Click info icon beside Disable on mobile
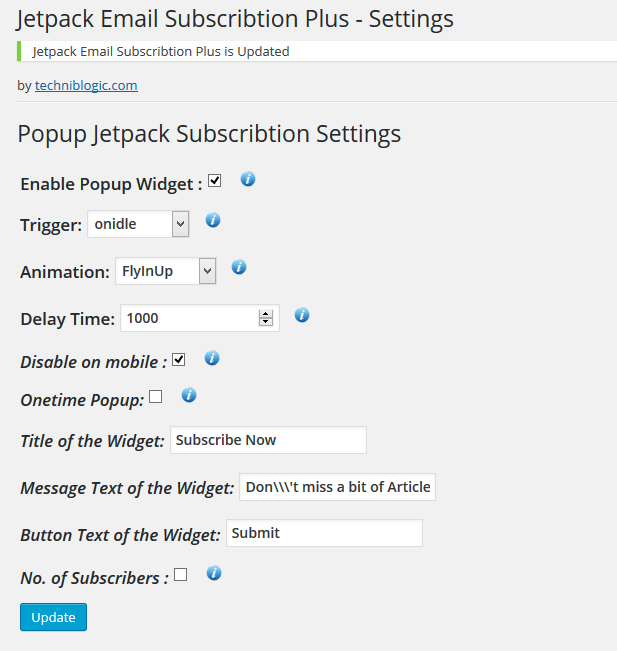Viewport: 617px width, 651px height. click(212, 357)
